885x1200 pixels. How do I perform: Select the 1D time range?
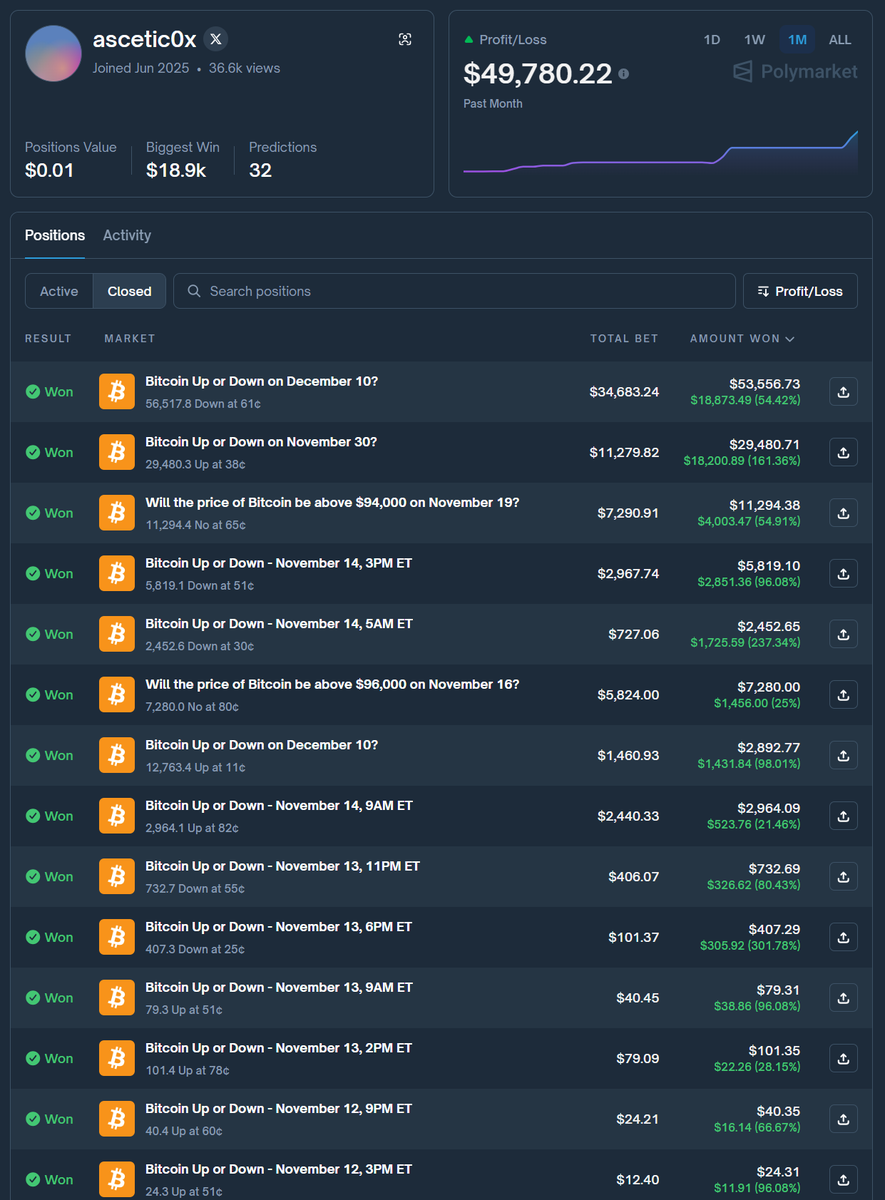point(712,40)
